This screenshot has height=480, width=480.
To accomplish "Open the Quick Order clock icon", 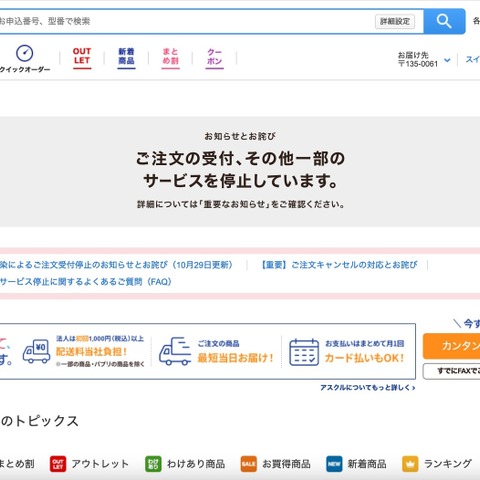I will [x=25, y=53].
